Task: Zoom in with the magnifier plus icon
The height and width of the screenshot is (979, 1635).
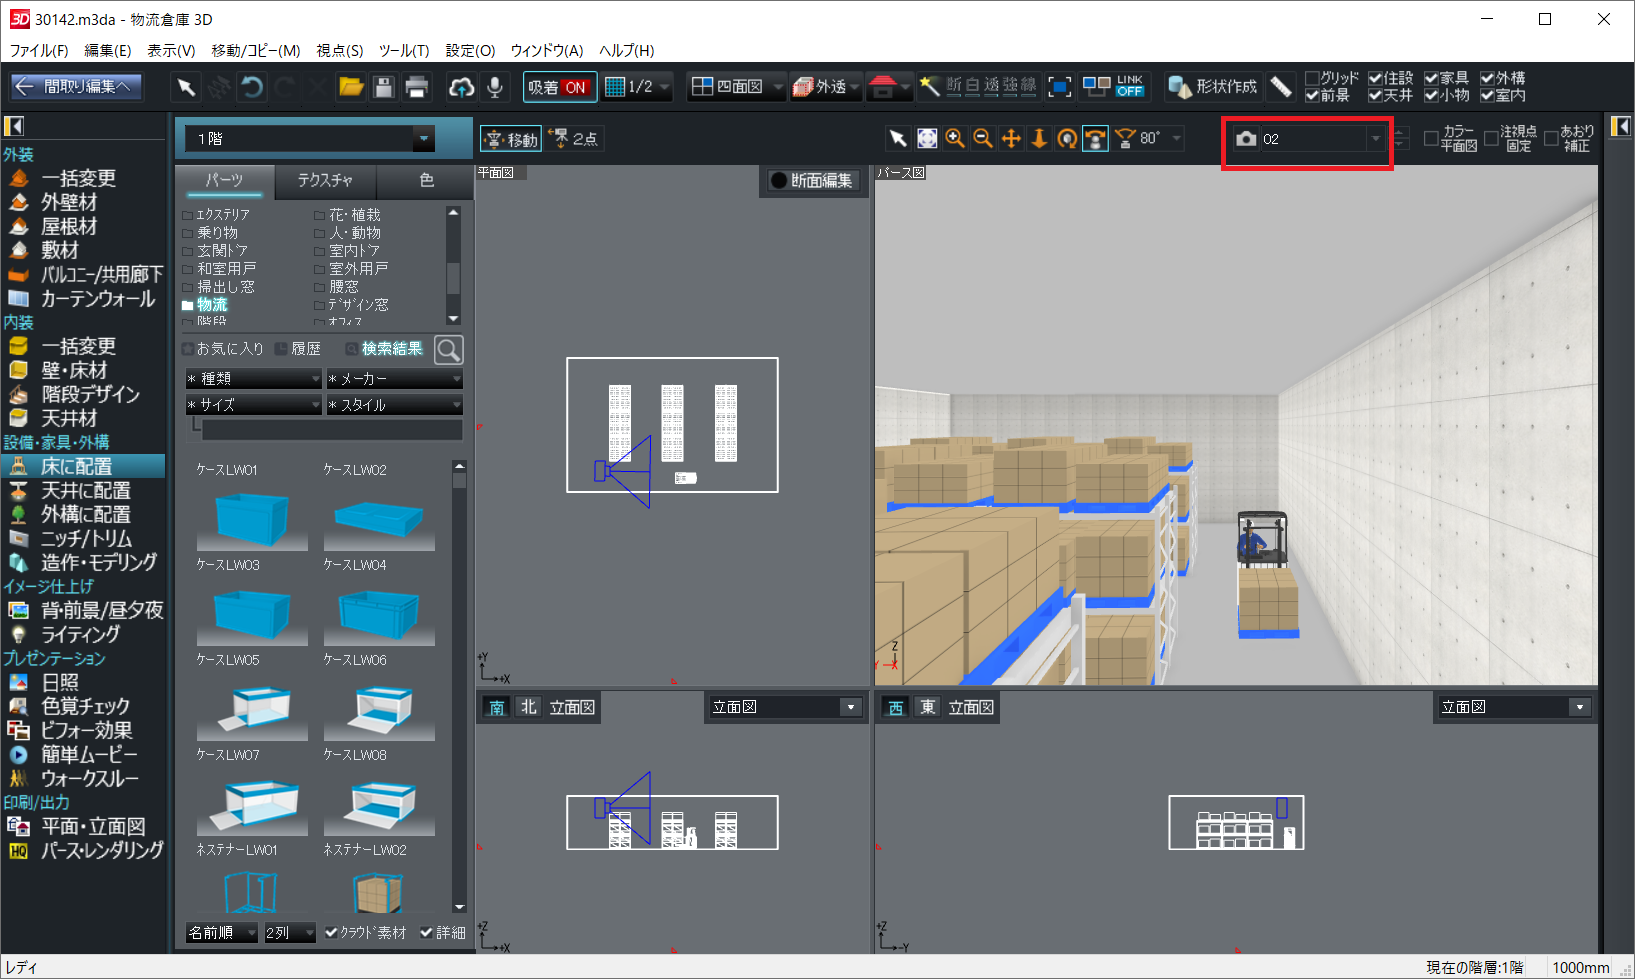Action: 955,139
